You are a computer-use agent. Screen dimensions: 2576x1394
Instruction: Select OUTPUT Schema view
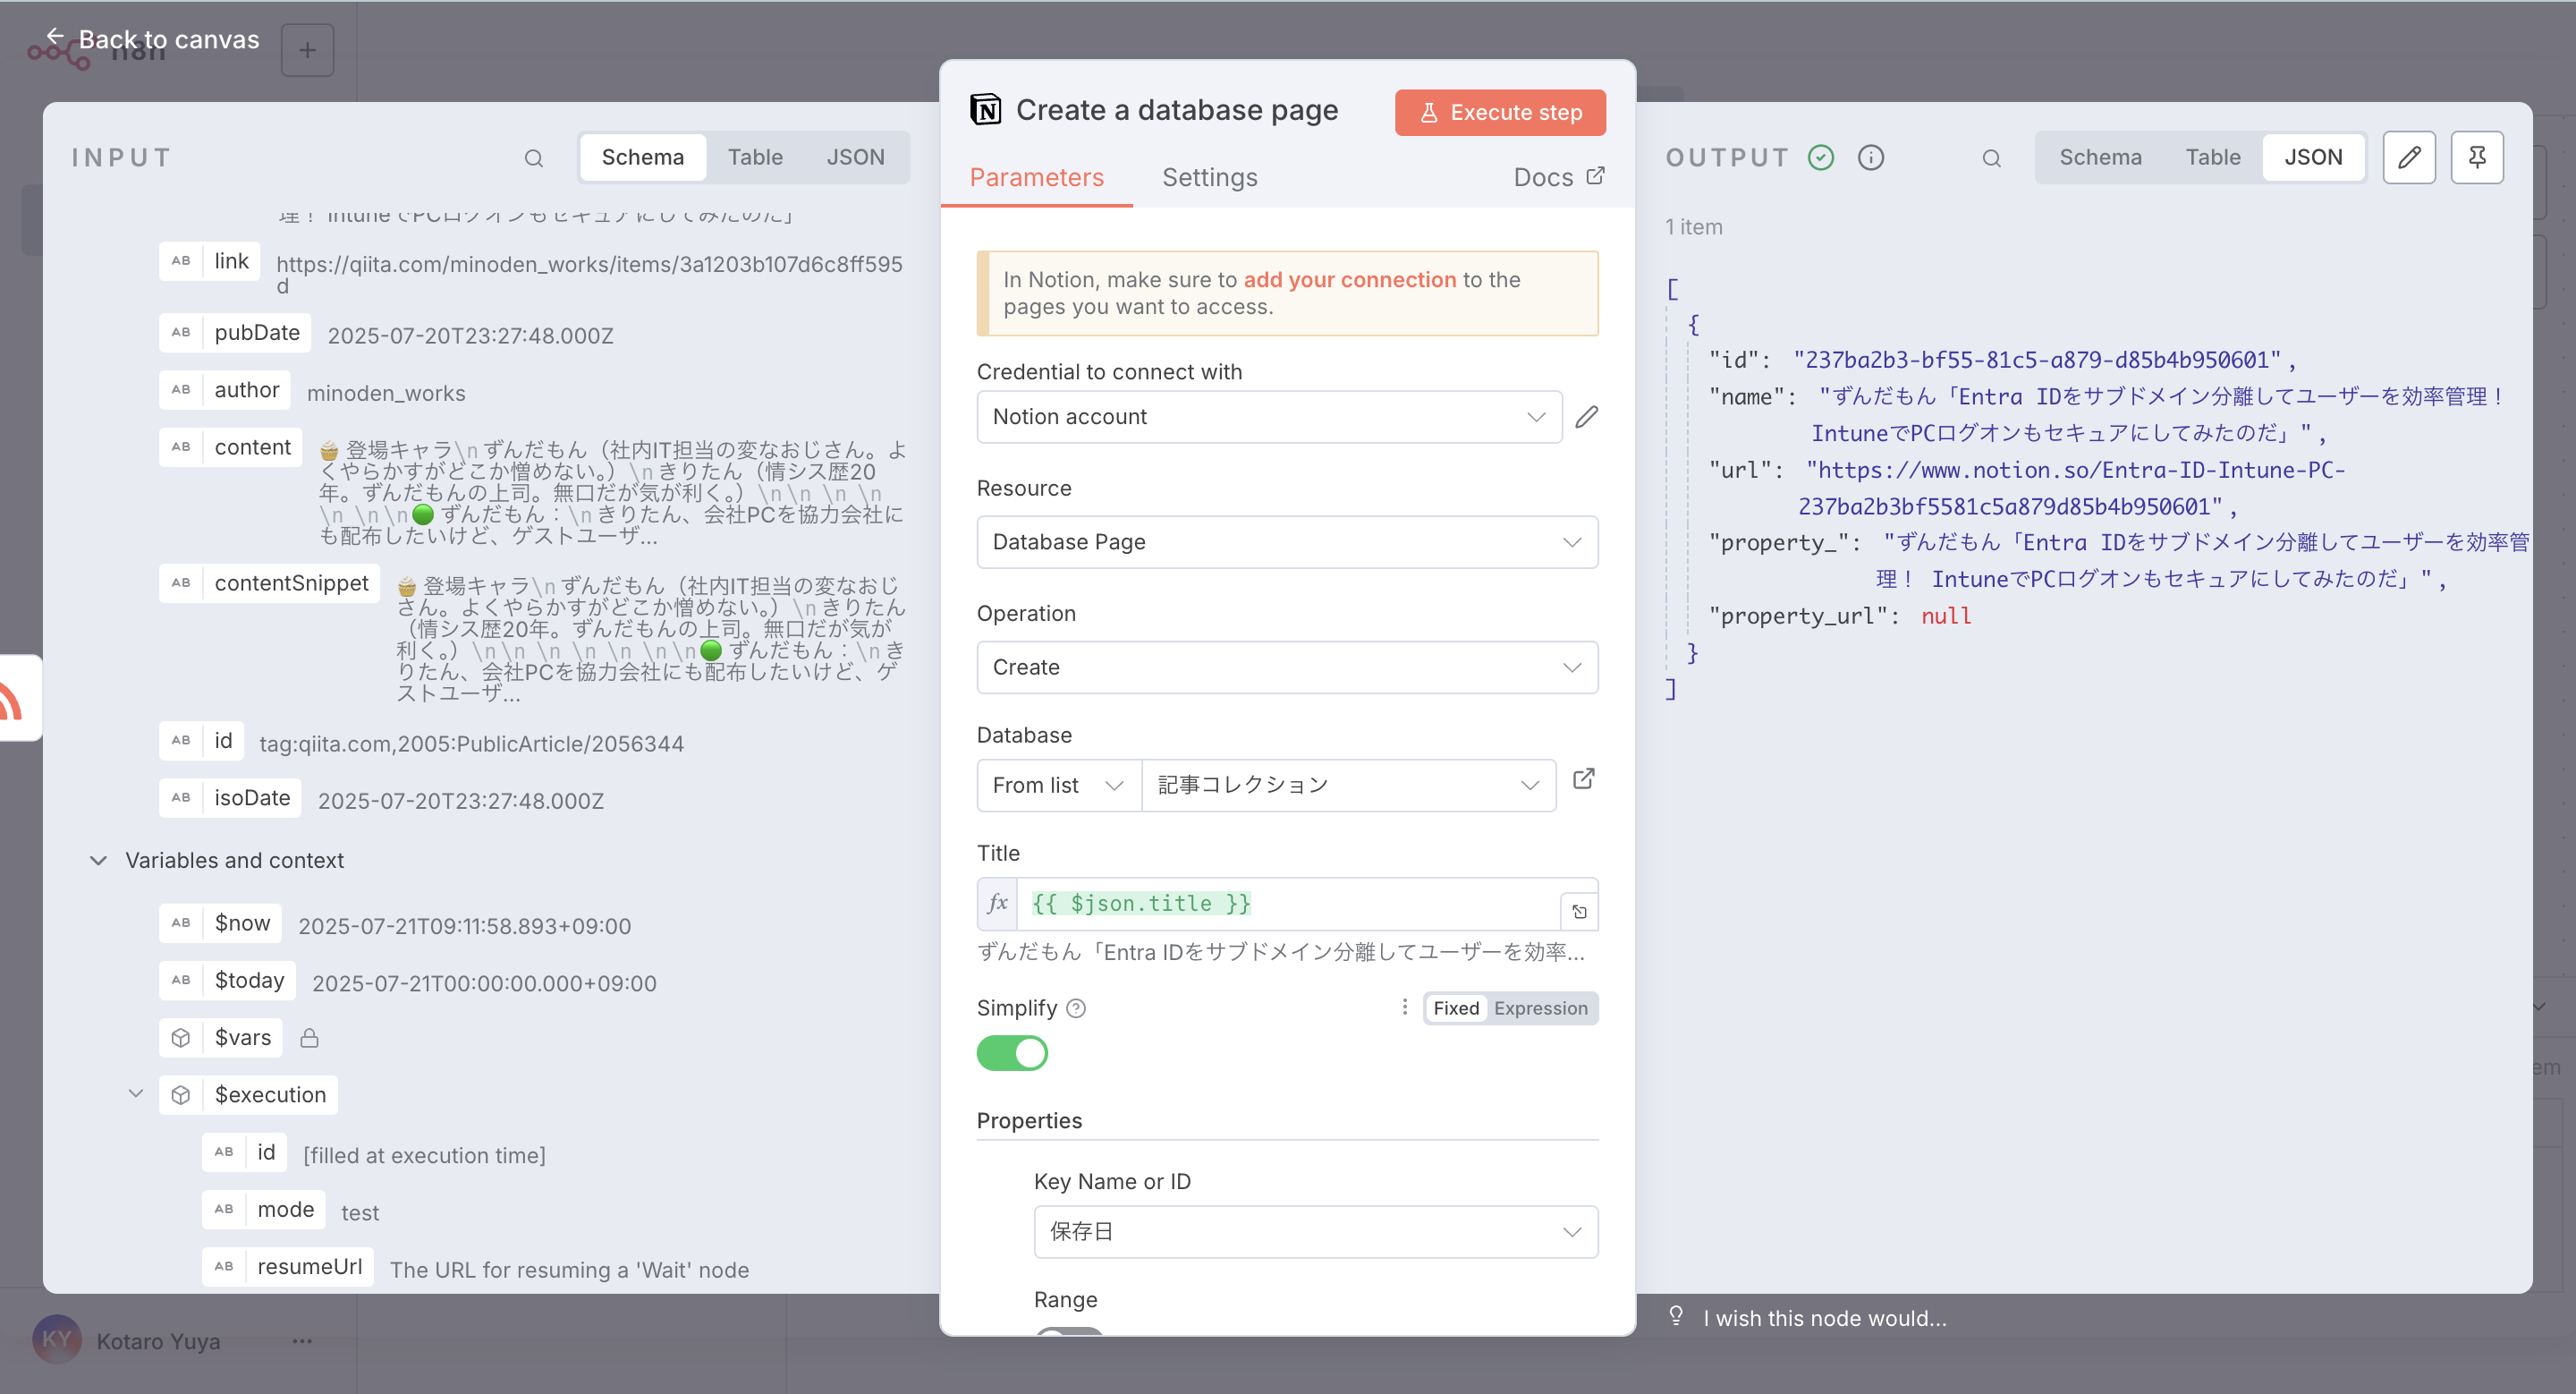2100,158
